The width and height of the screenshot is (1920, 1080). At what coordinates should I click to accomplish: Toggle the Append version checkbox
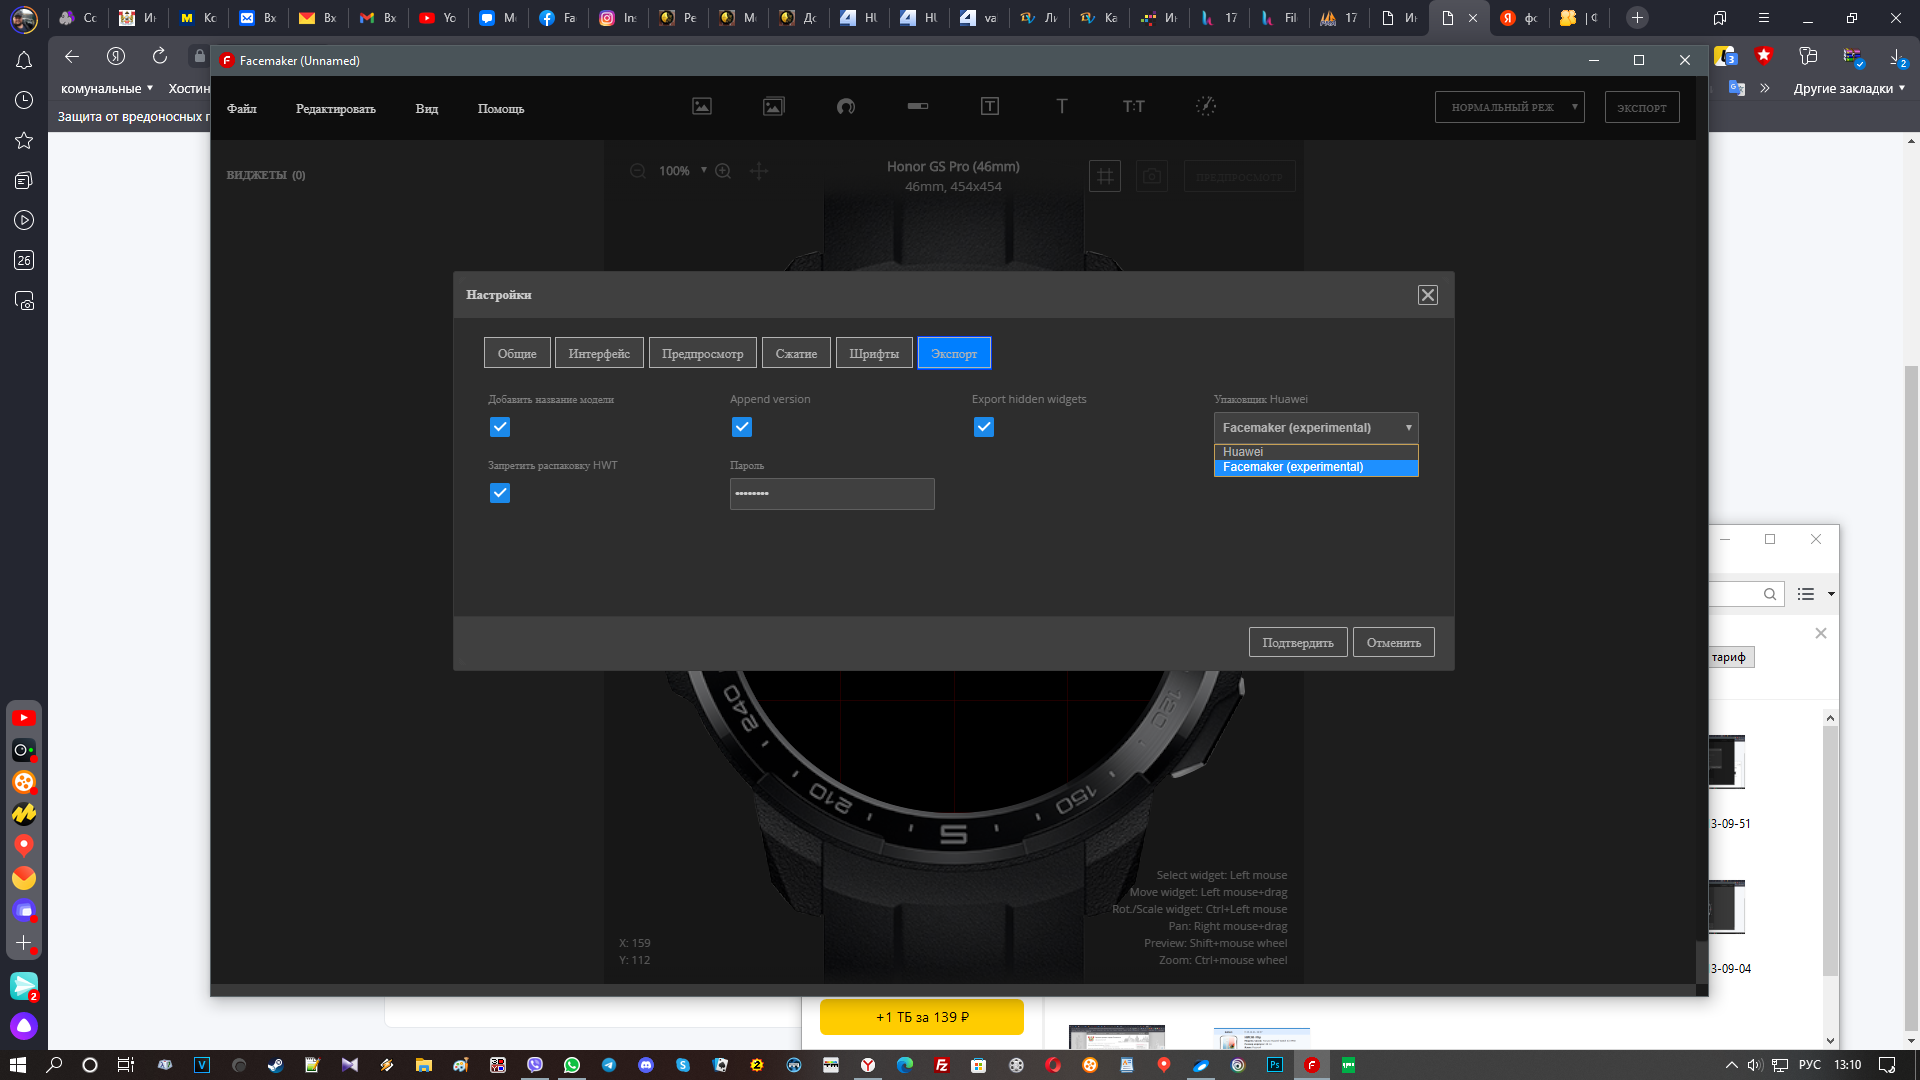click(x=742, y=427)
